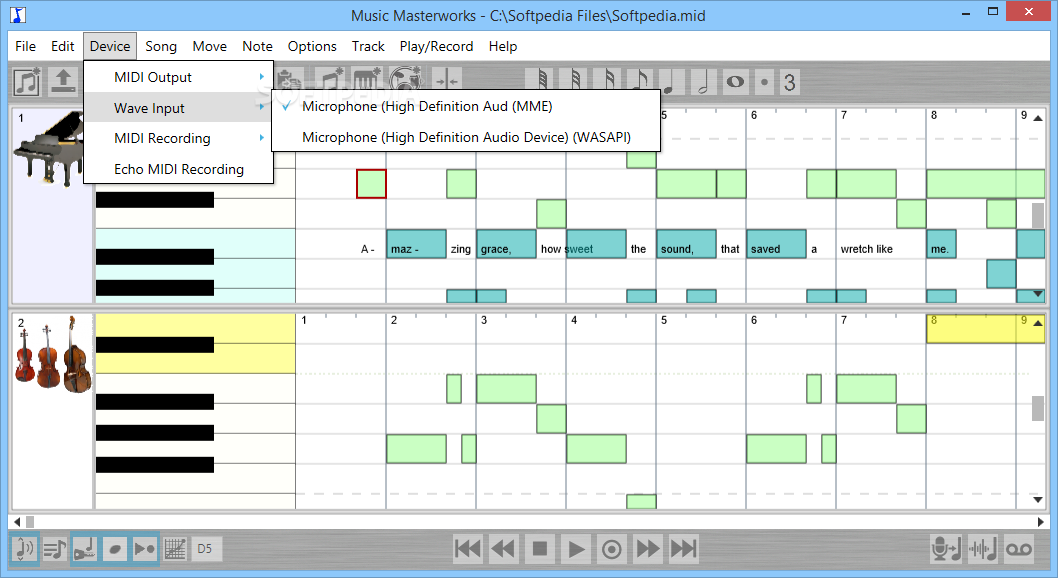Click the D5 note indicator box
Viewport: 1058px width, 578px height.
pos(205,549)
